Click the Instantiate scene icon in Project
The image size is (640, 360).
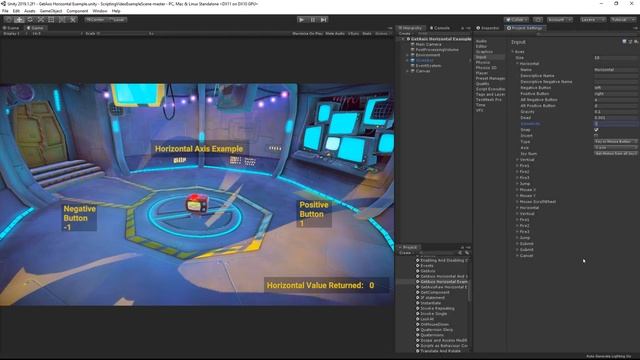pos(418,303)
